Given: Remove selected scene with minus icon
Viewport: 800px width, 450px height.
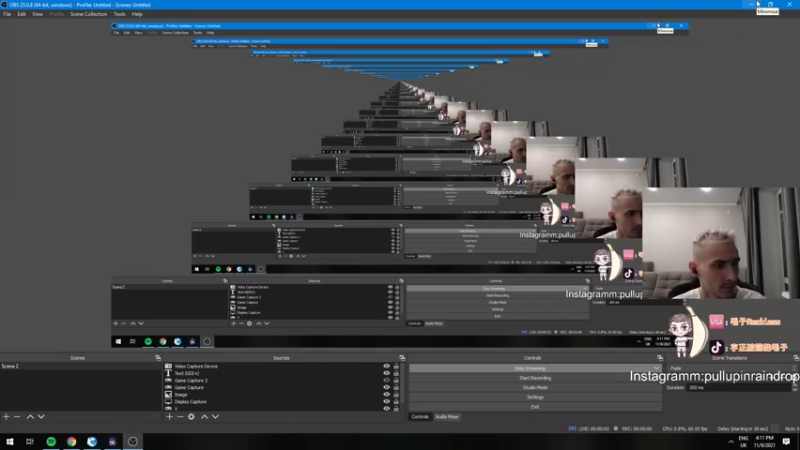Looking at the screenshot, I should pos(17,417).
